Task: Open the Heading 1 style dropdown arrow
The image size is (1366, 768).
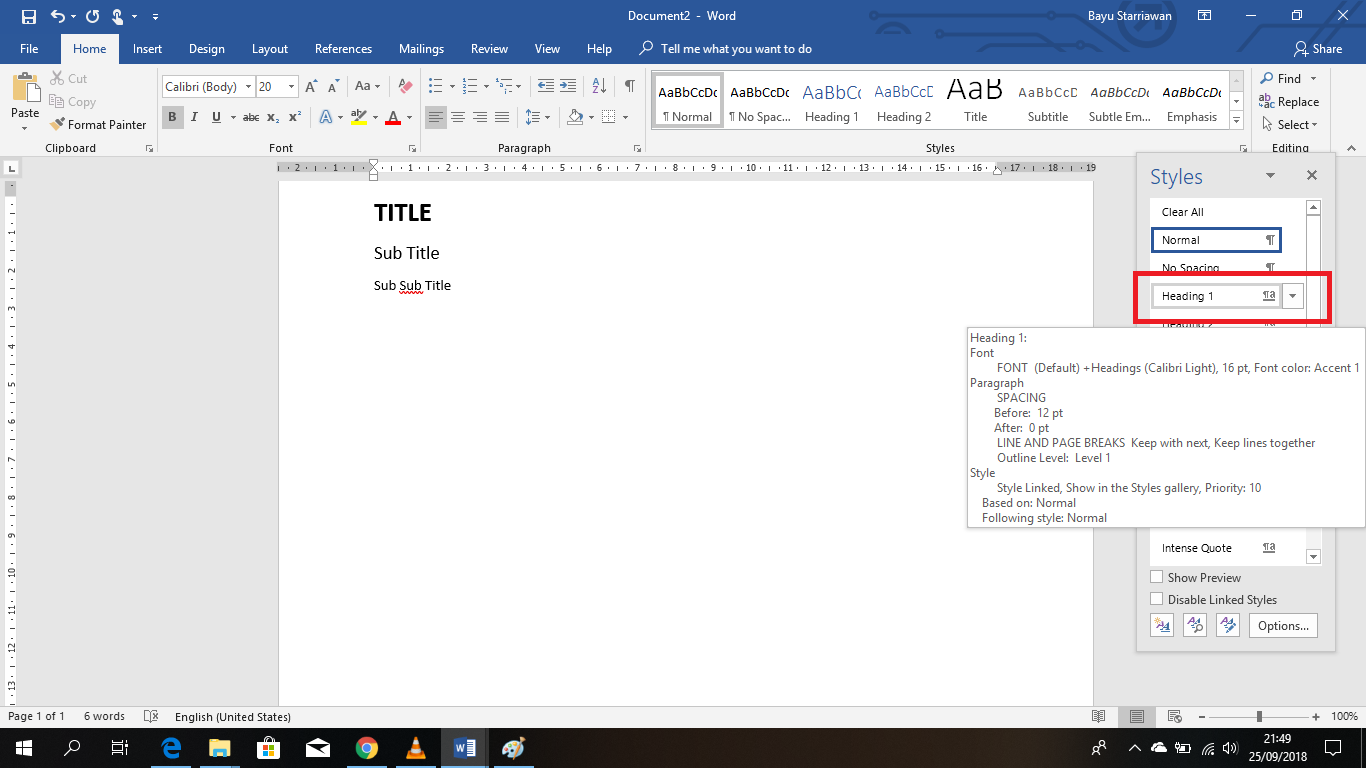Action: click(x=1293, y=295)
